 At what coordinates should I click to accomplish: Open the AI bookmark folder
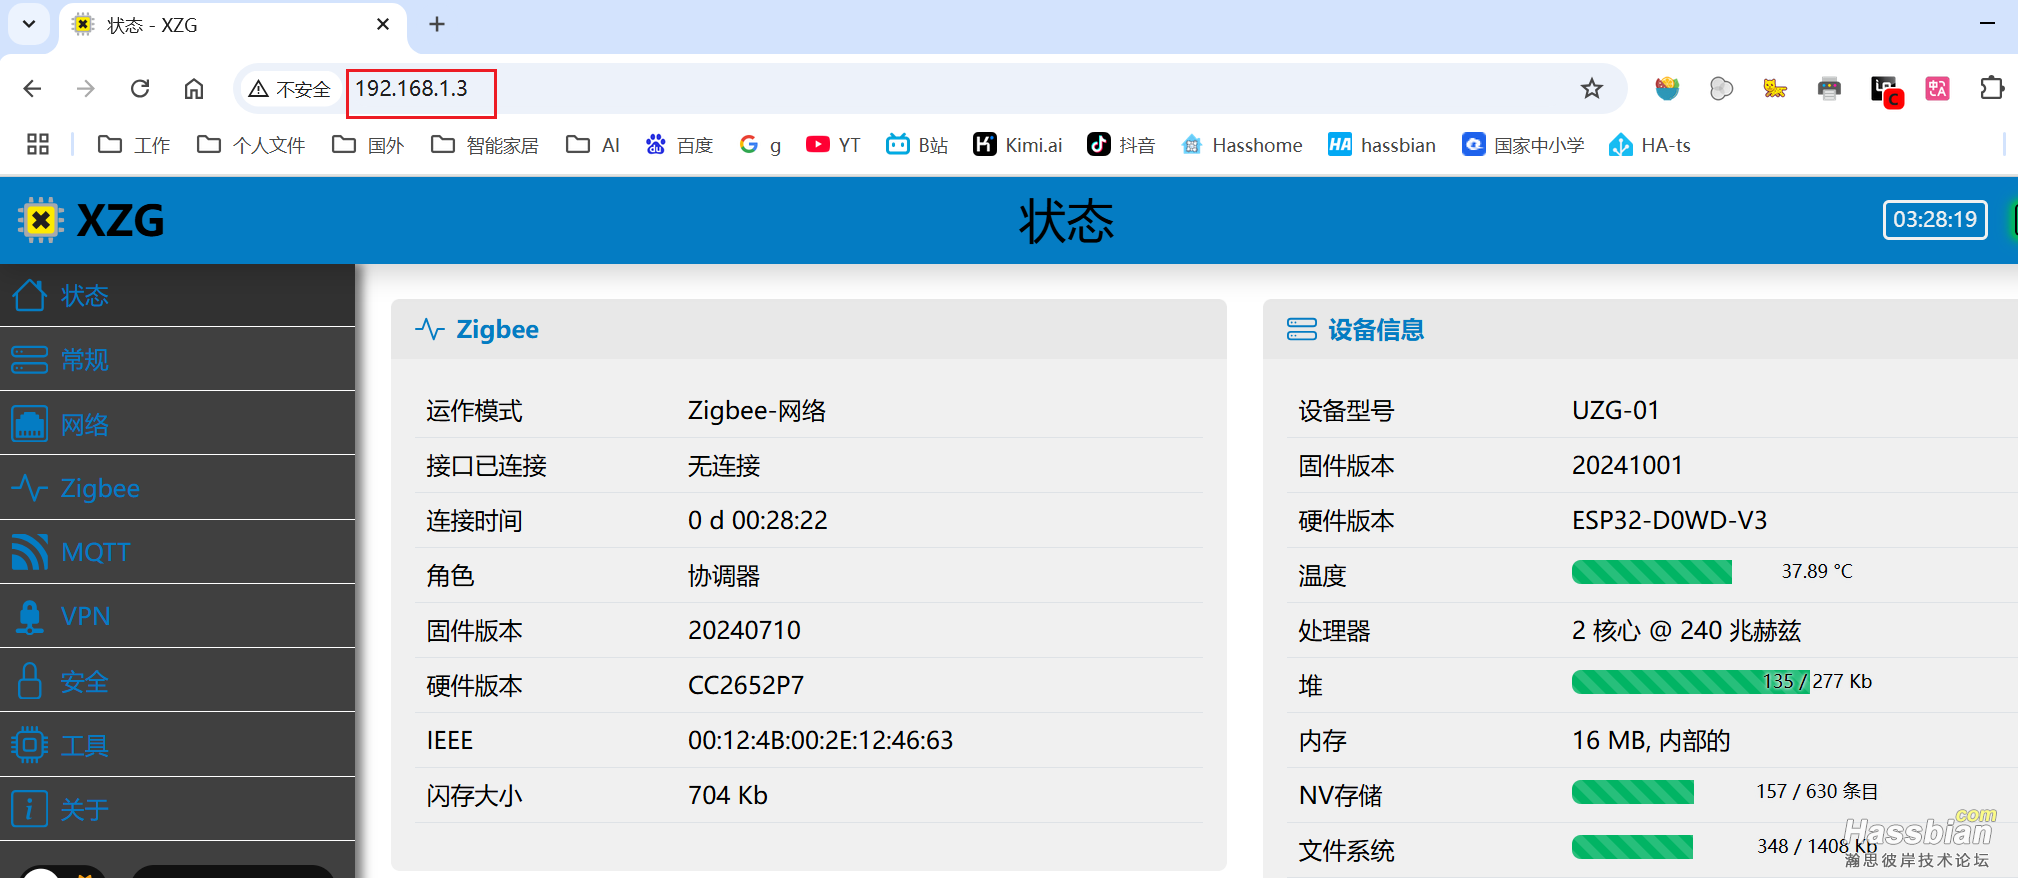coord(593,145)
